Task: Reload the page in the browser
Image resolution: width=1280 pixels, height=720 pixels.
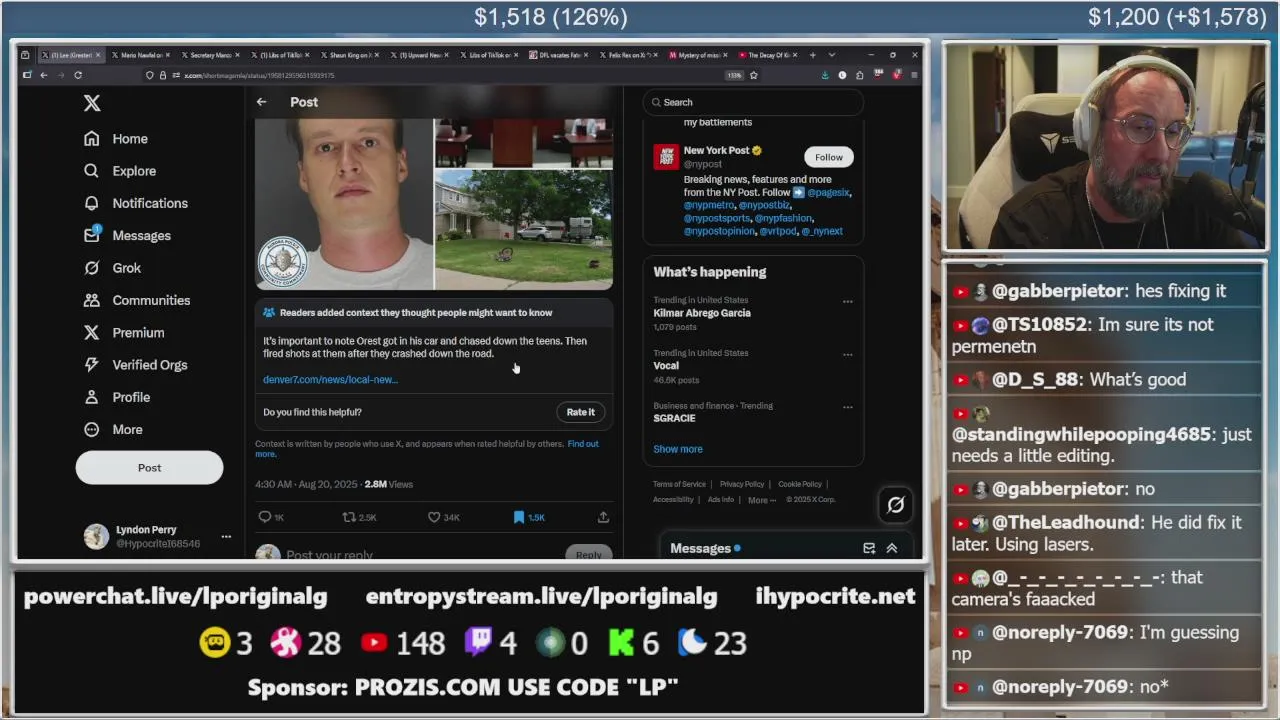Action: 78,75
